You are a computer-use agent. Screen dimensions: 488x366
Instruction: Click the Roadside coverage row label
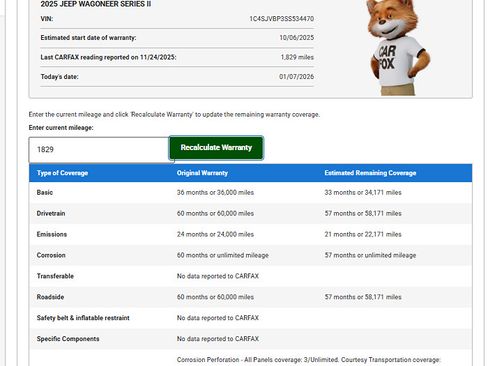pos(50,297)
